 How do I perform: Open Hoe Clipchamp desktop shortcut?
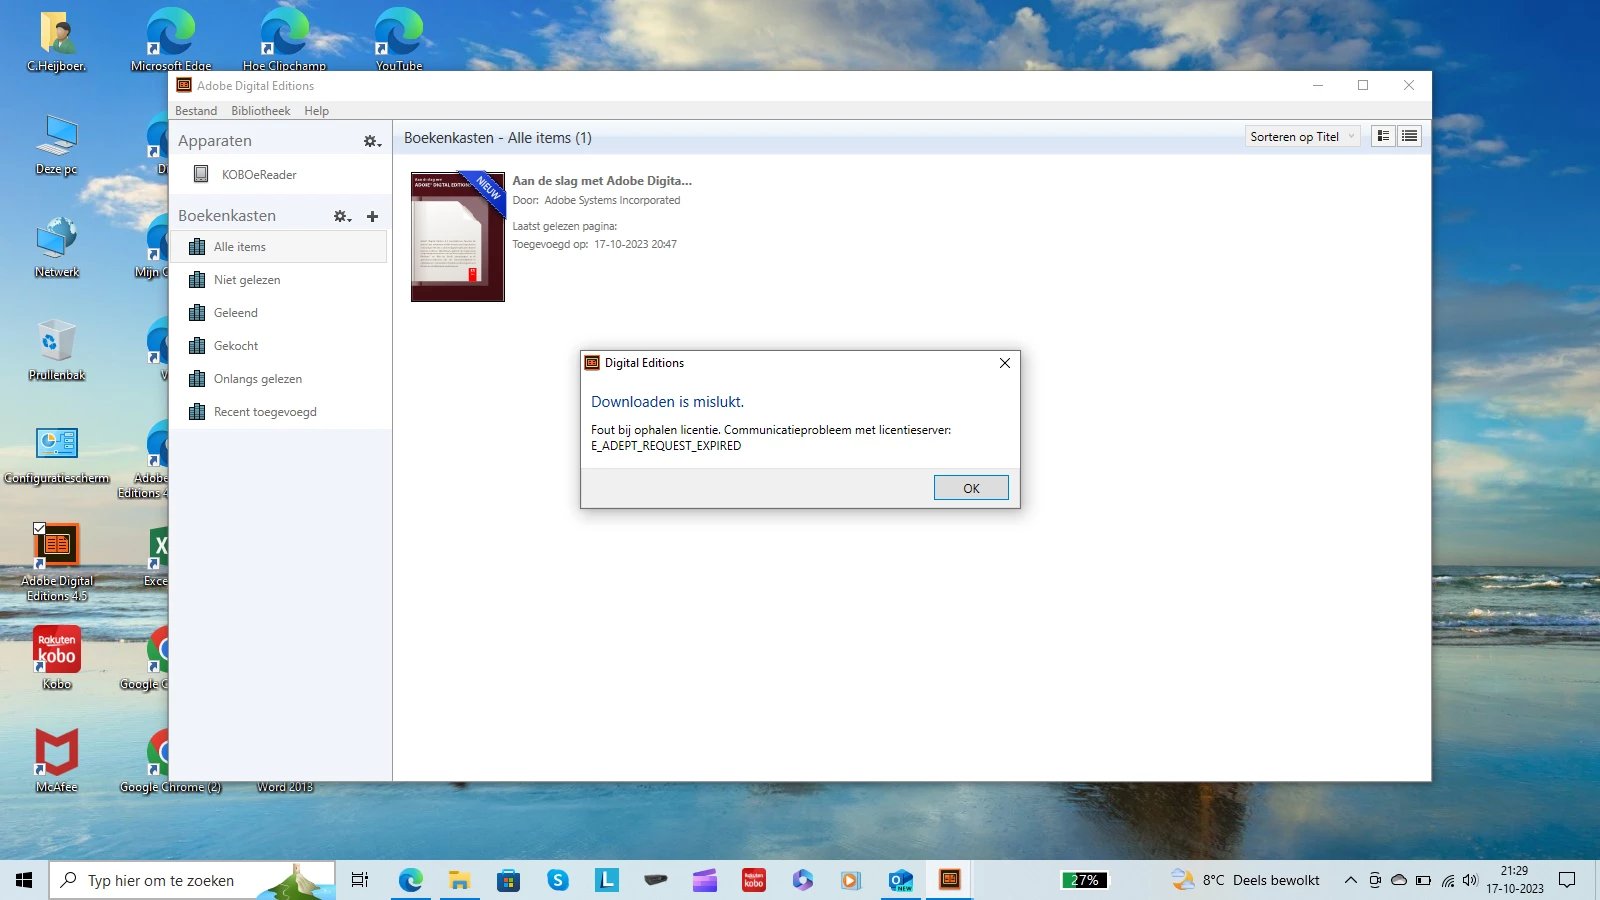(x=285, y=40)
